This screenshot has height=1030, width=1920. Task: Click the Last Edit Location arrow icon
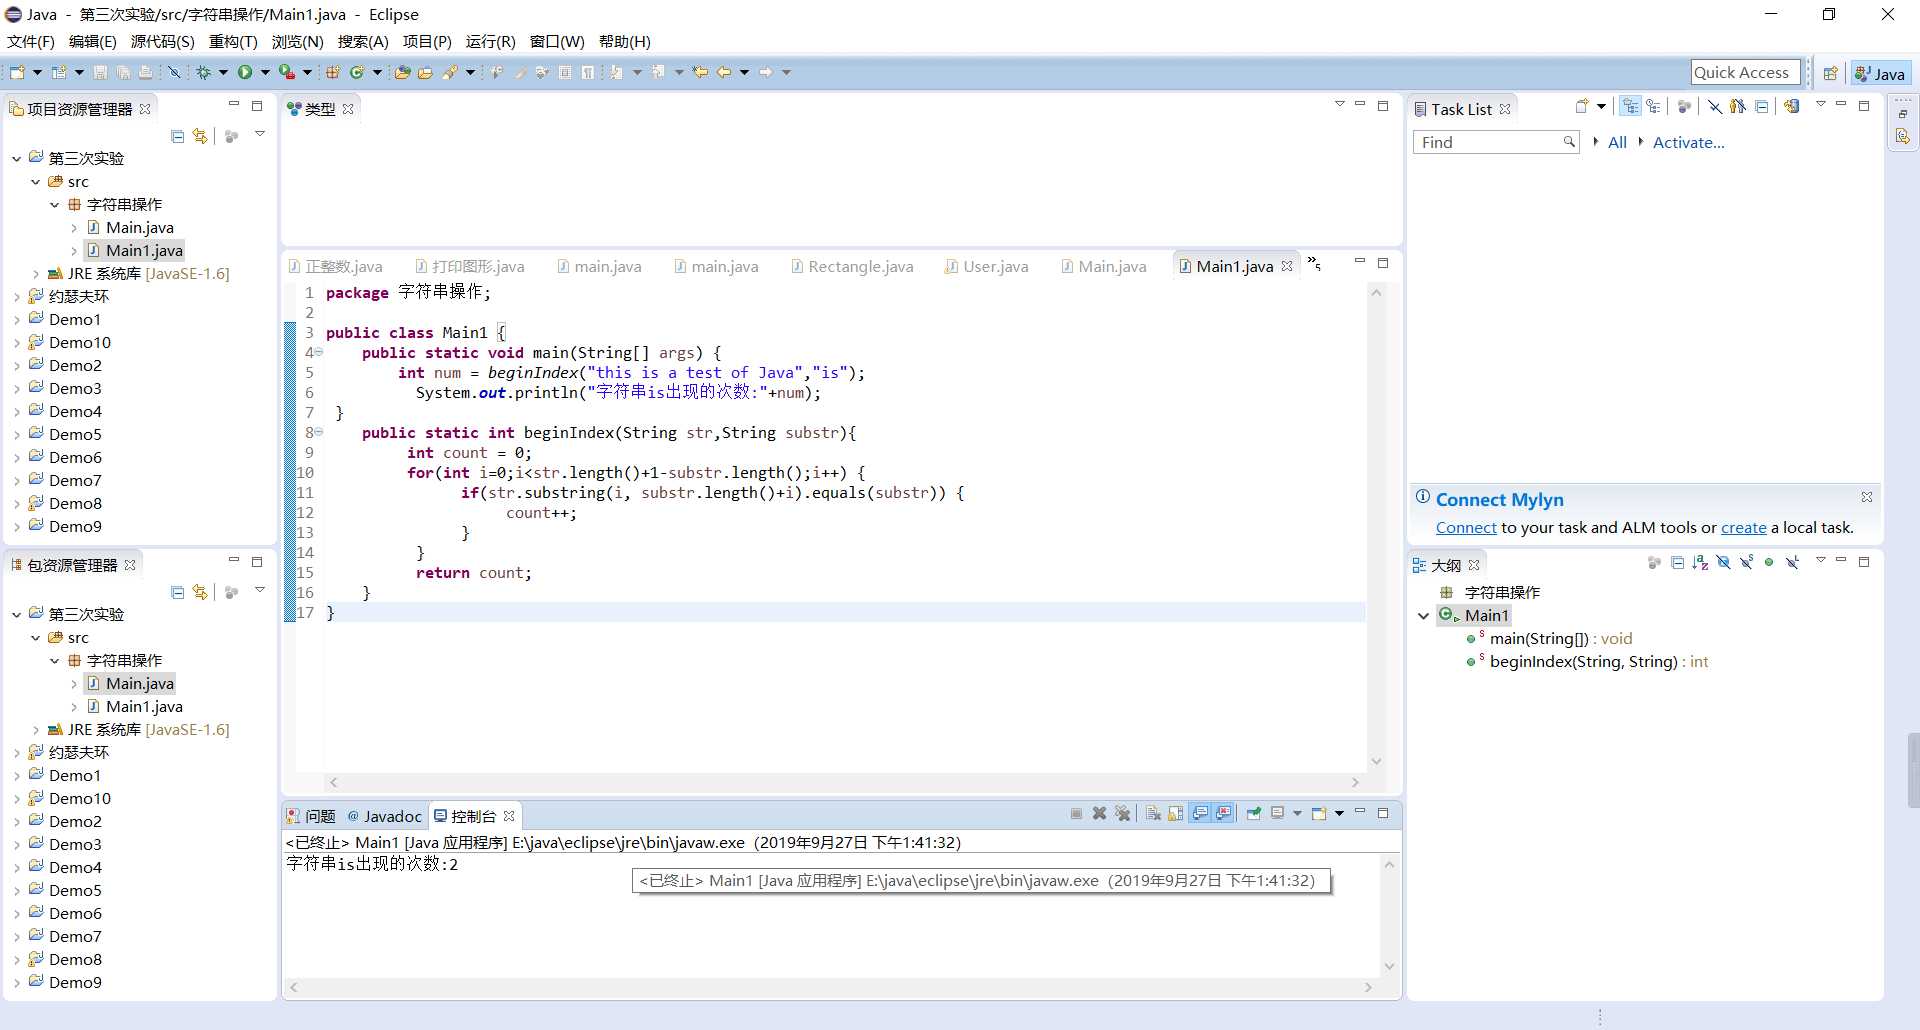(700, 72)
